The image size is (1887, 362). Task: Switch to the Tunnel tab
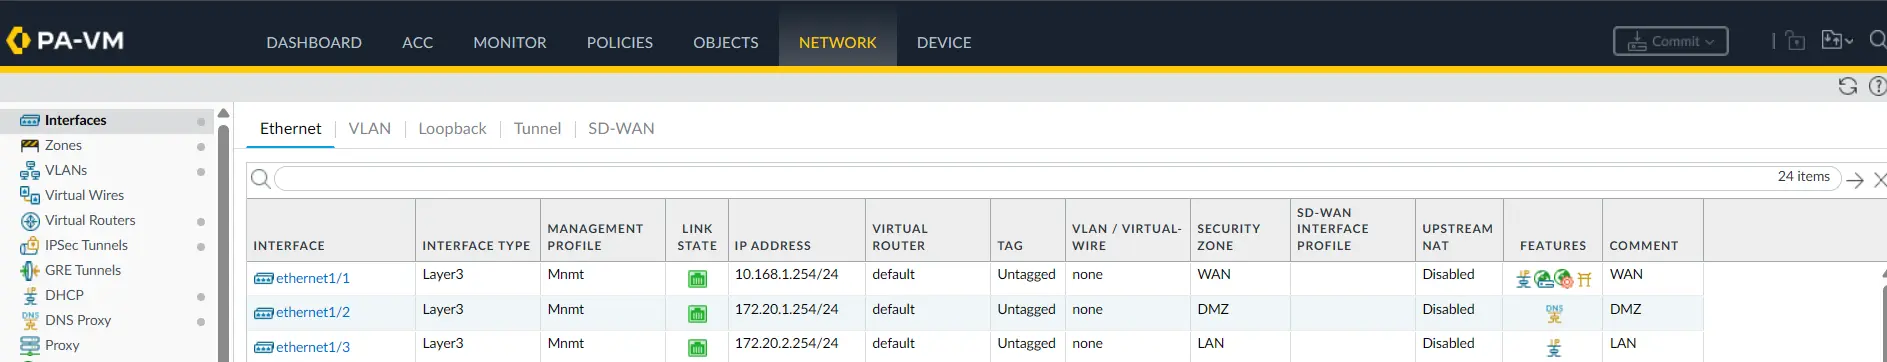click(x=537, y=128)
